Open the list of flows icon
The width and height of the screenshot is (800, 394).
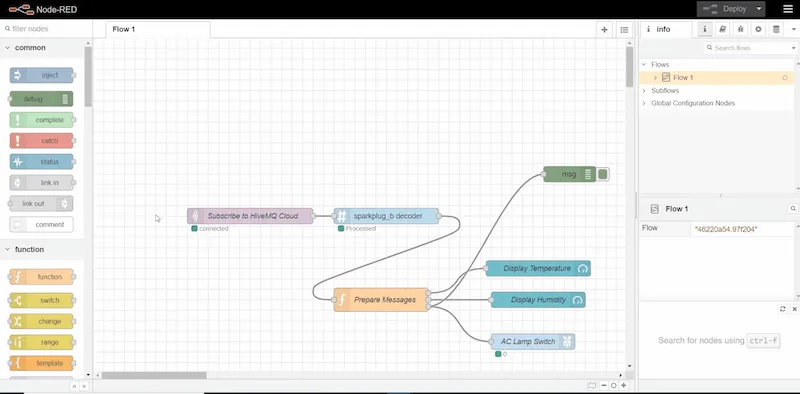[x=624, y=30]
